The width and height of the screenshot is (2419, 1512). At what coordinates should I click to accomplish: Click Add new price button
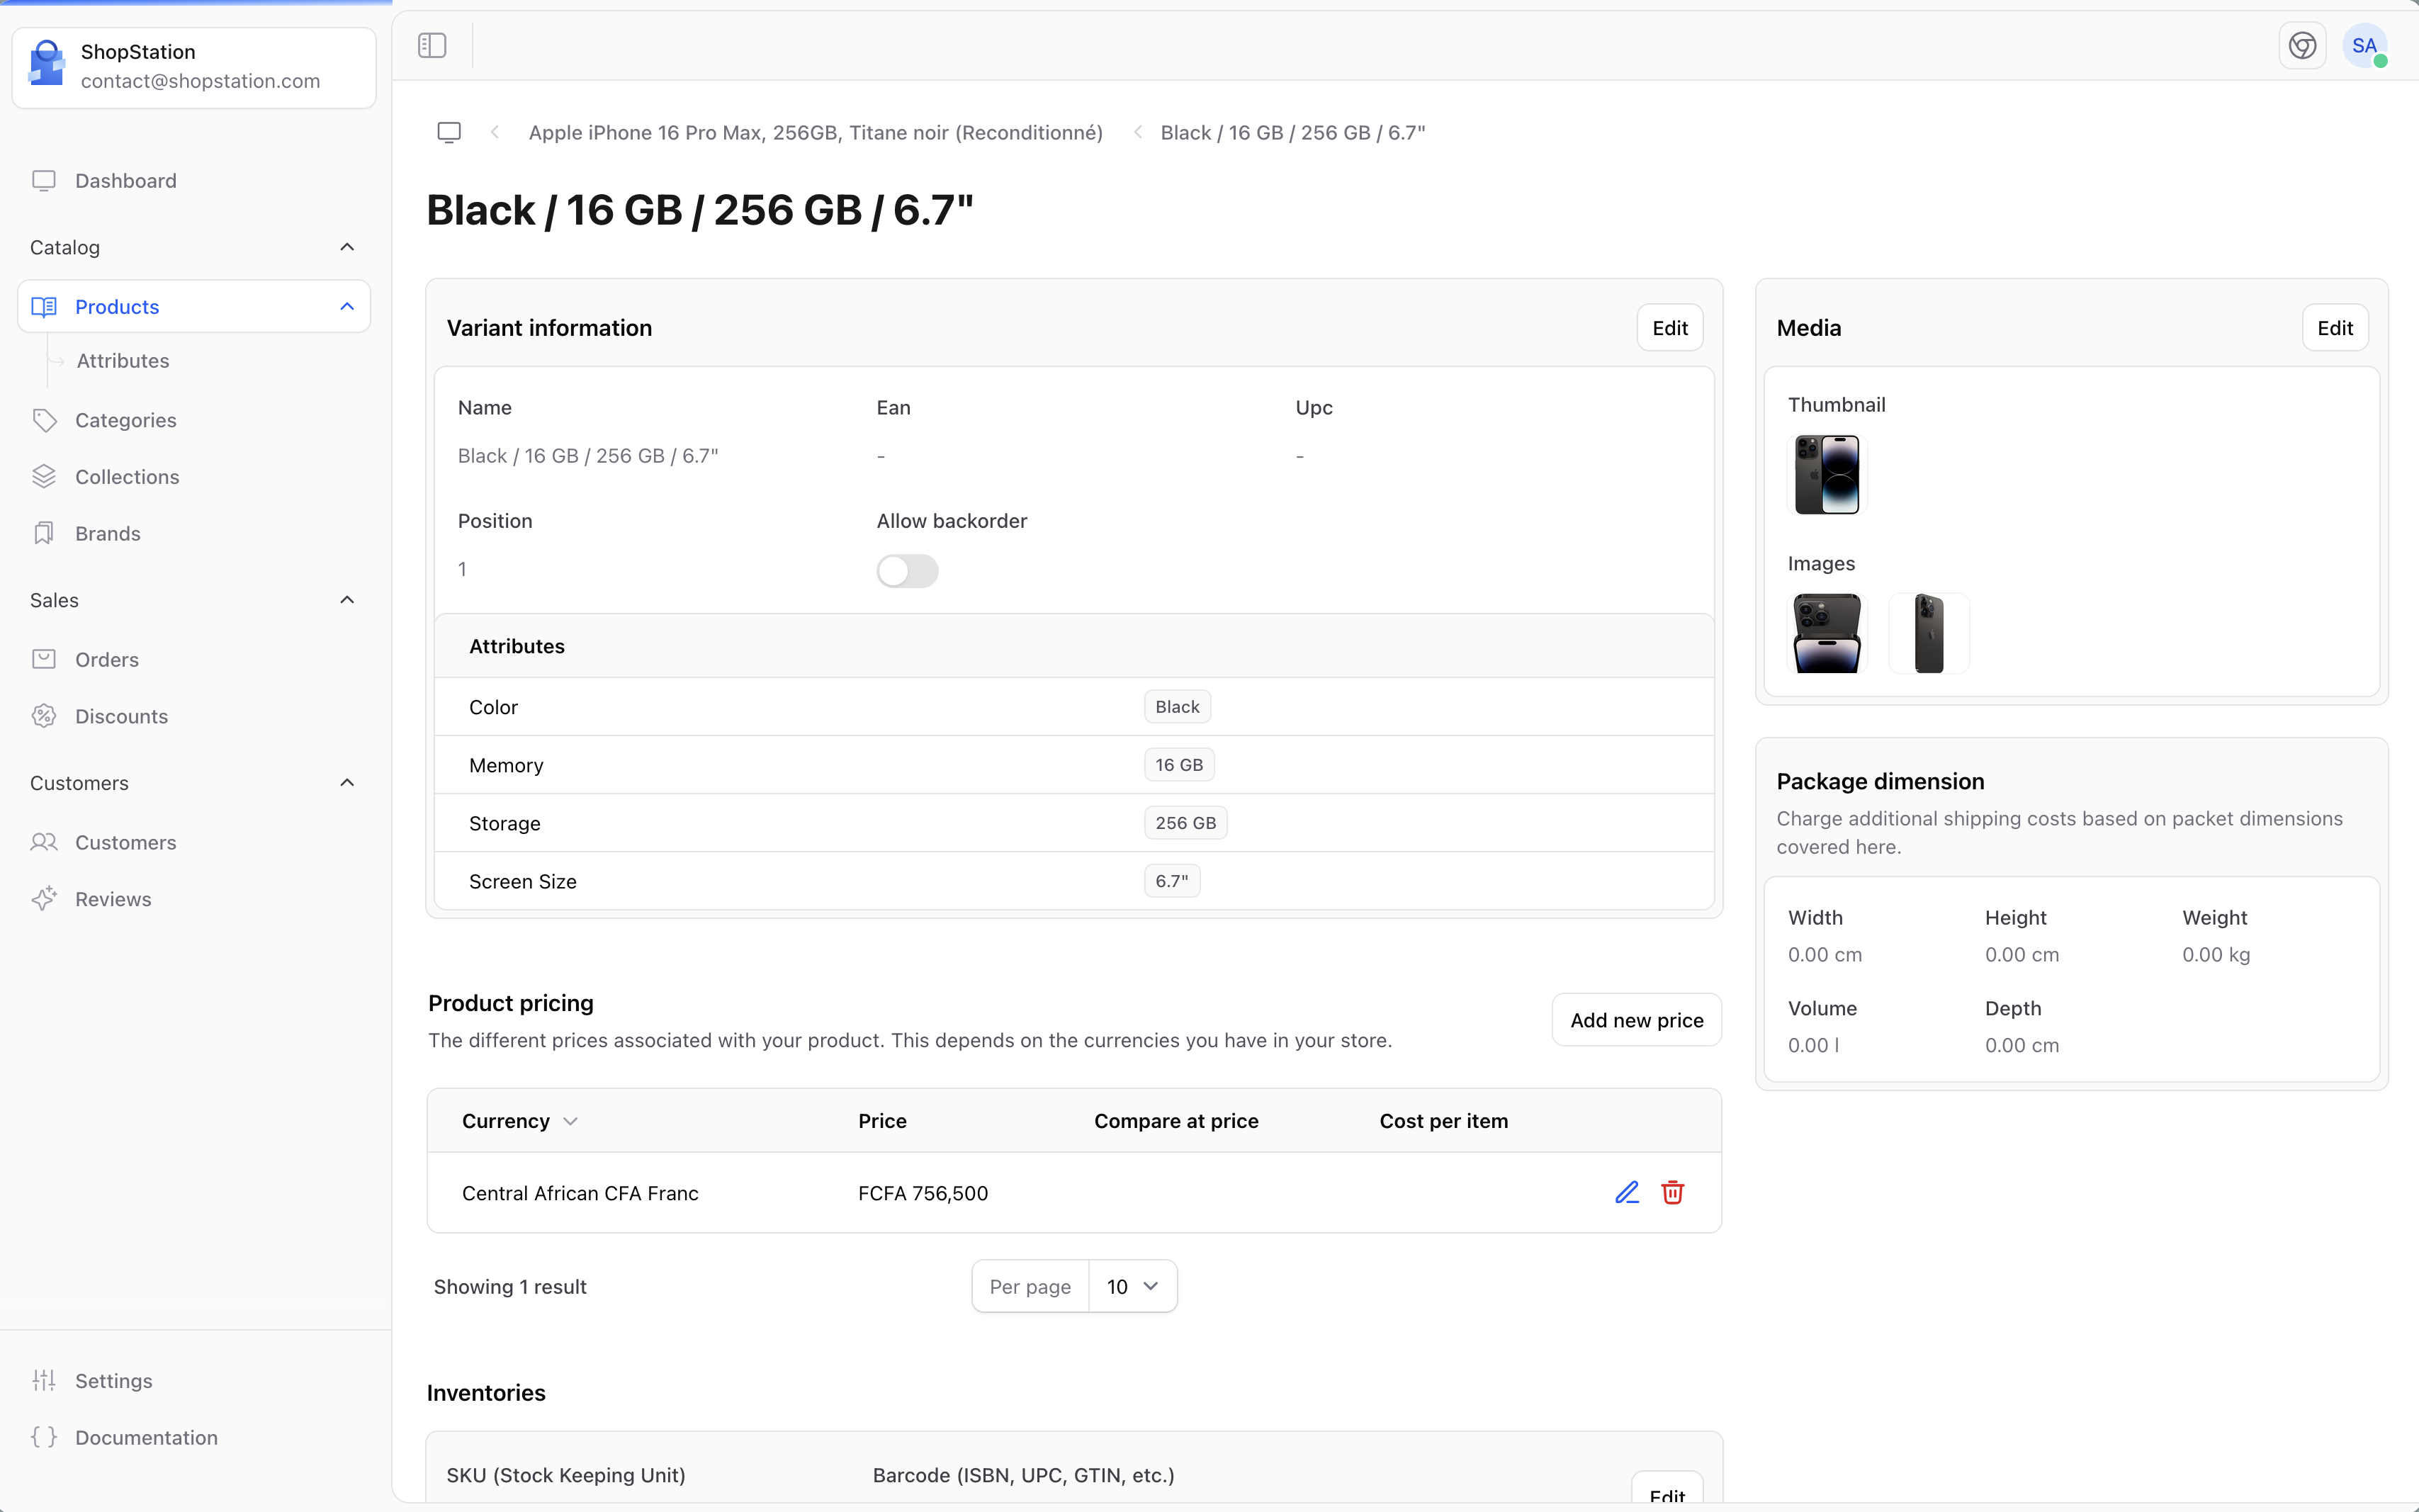pos(1636,1020)
